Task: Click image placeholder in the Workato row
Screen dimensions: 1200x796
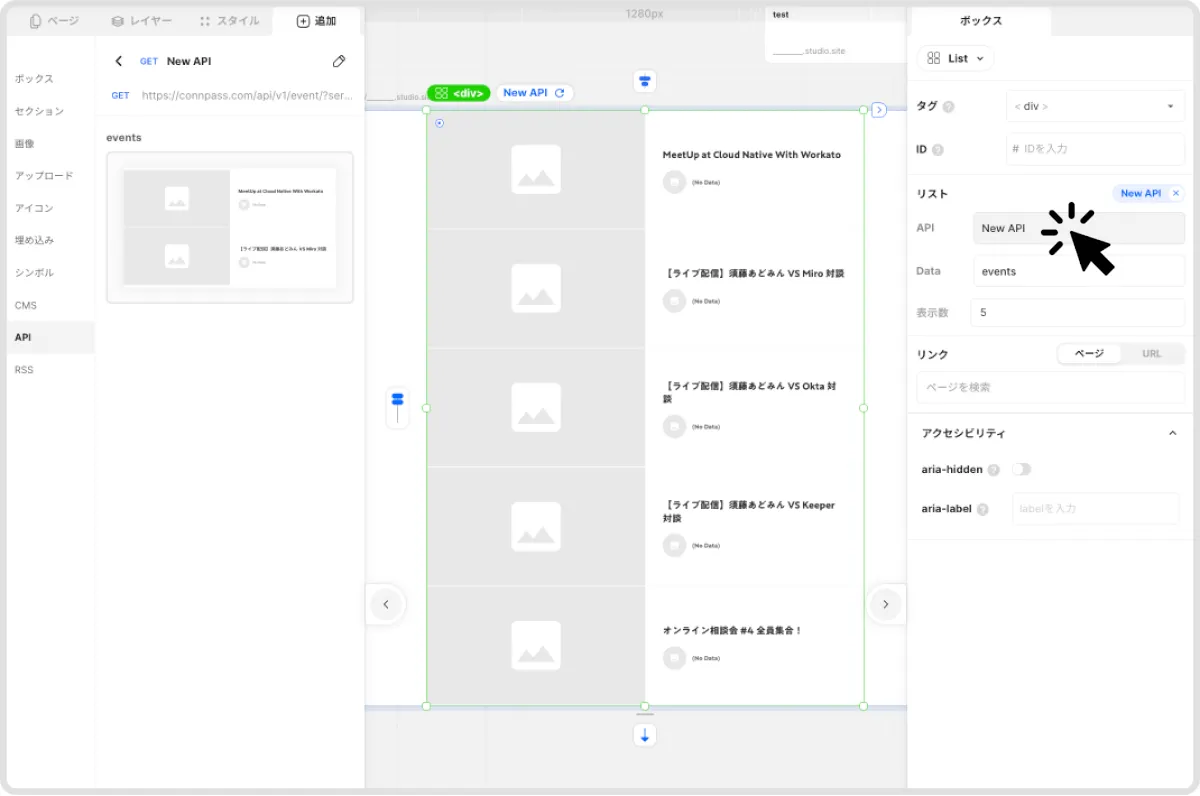Action: 536,169
